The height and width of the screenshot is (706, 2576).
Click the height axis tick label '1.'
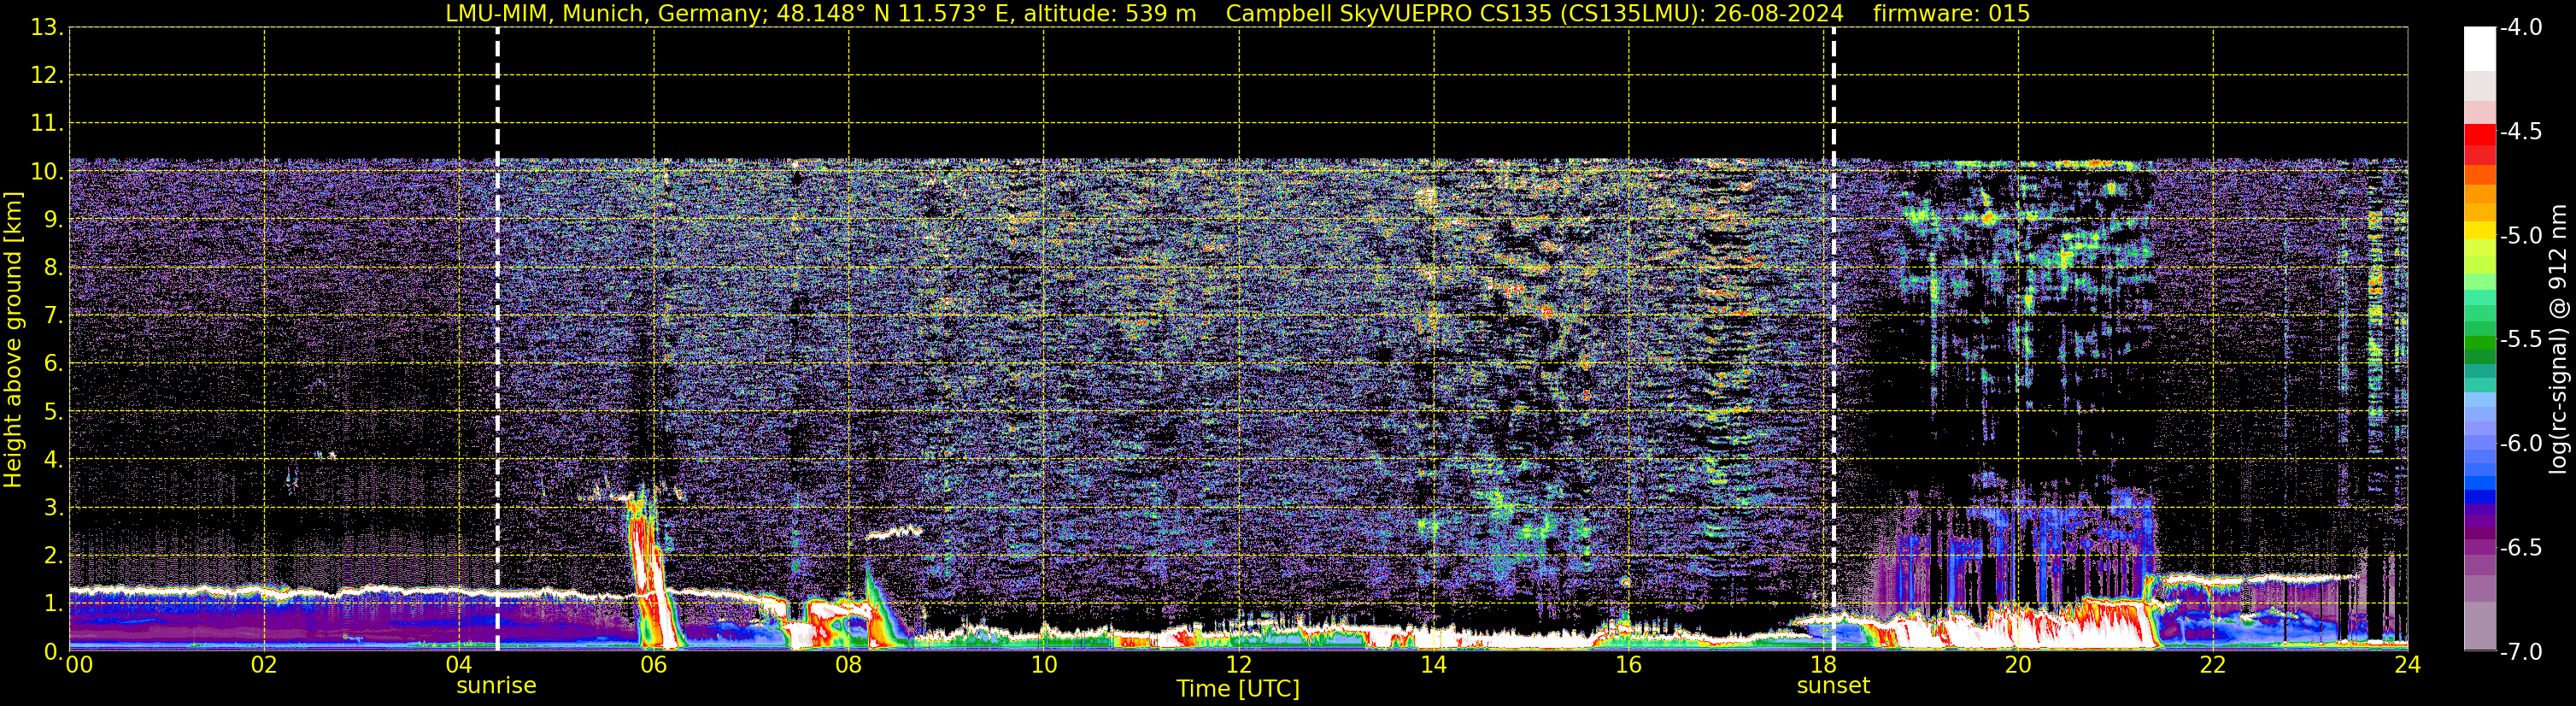click(54, 604)
